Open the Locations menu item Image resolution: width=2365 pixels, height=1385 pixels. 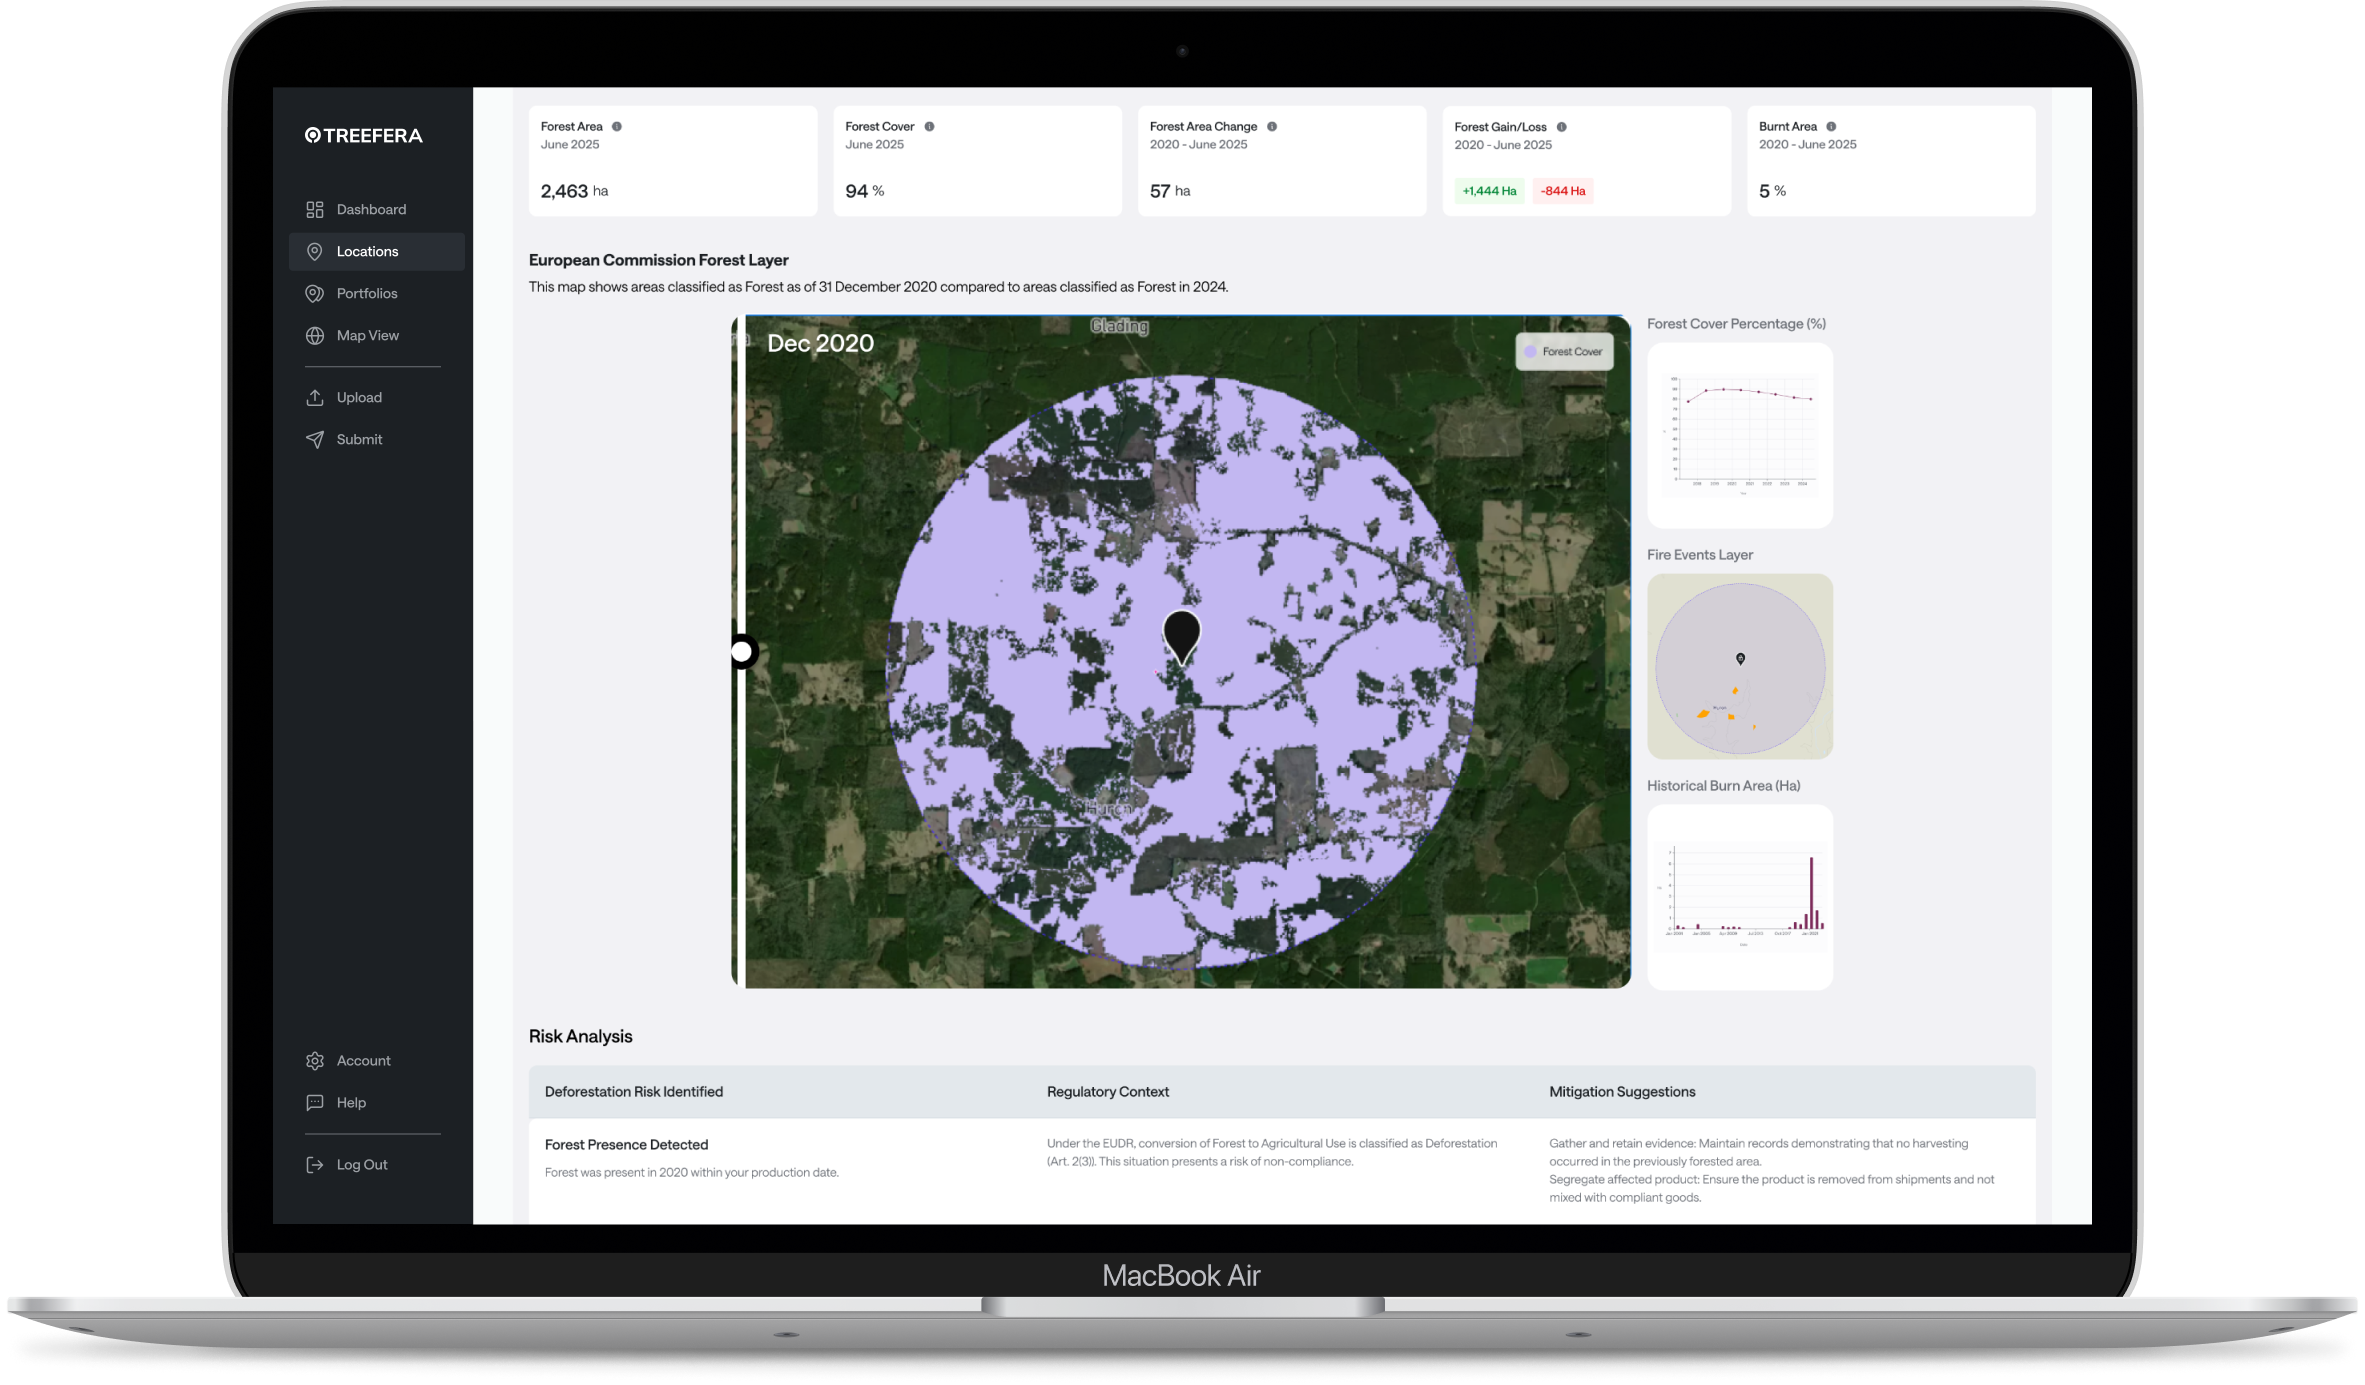pyautogui.click(x=367, y=252)
